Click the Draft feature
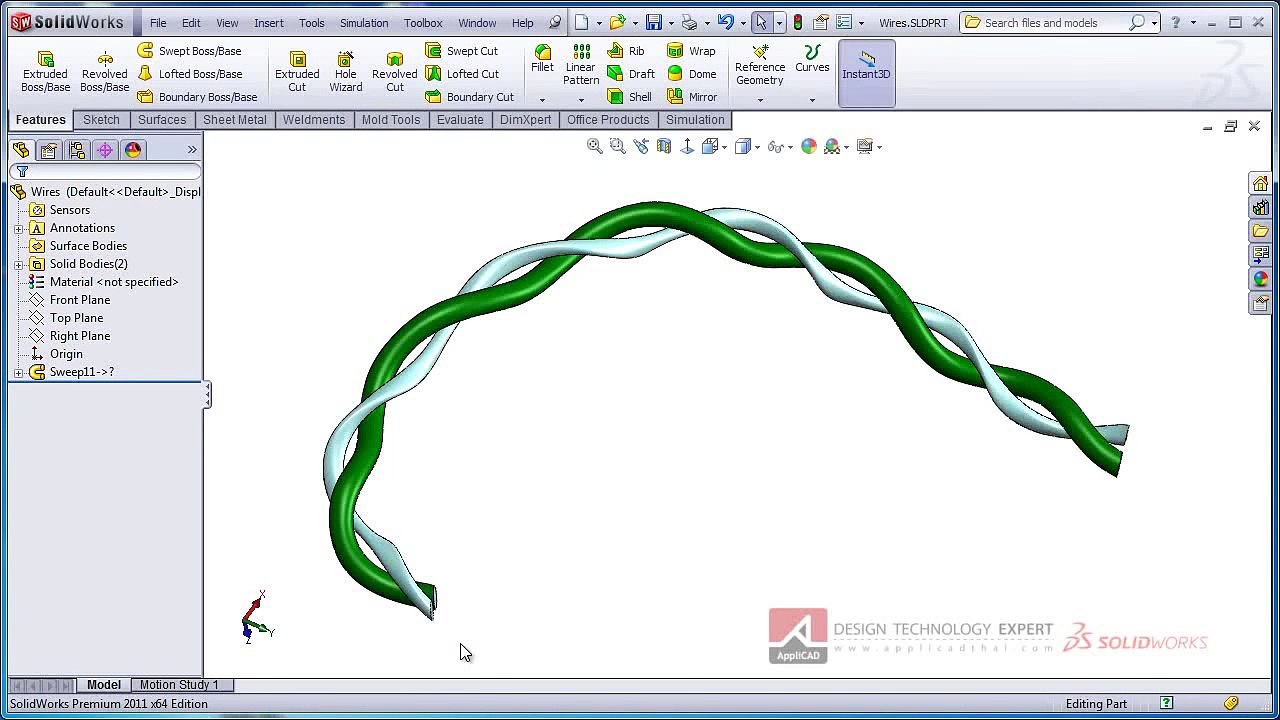This screenshot has height=720, width=1280. 631,74
